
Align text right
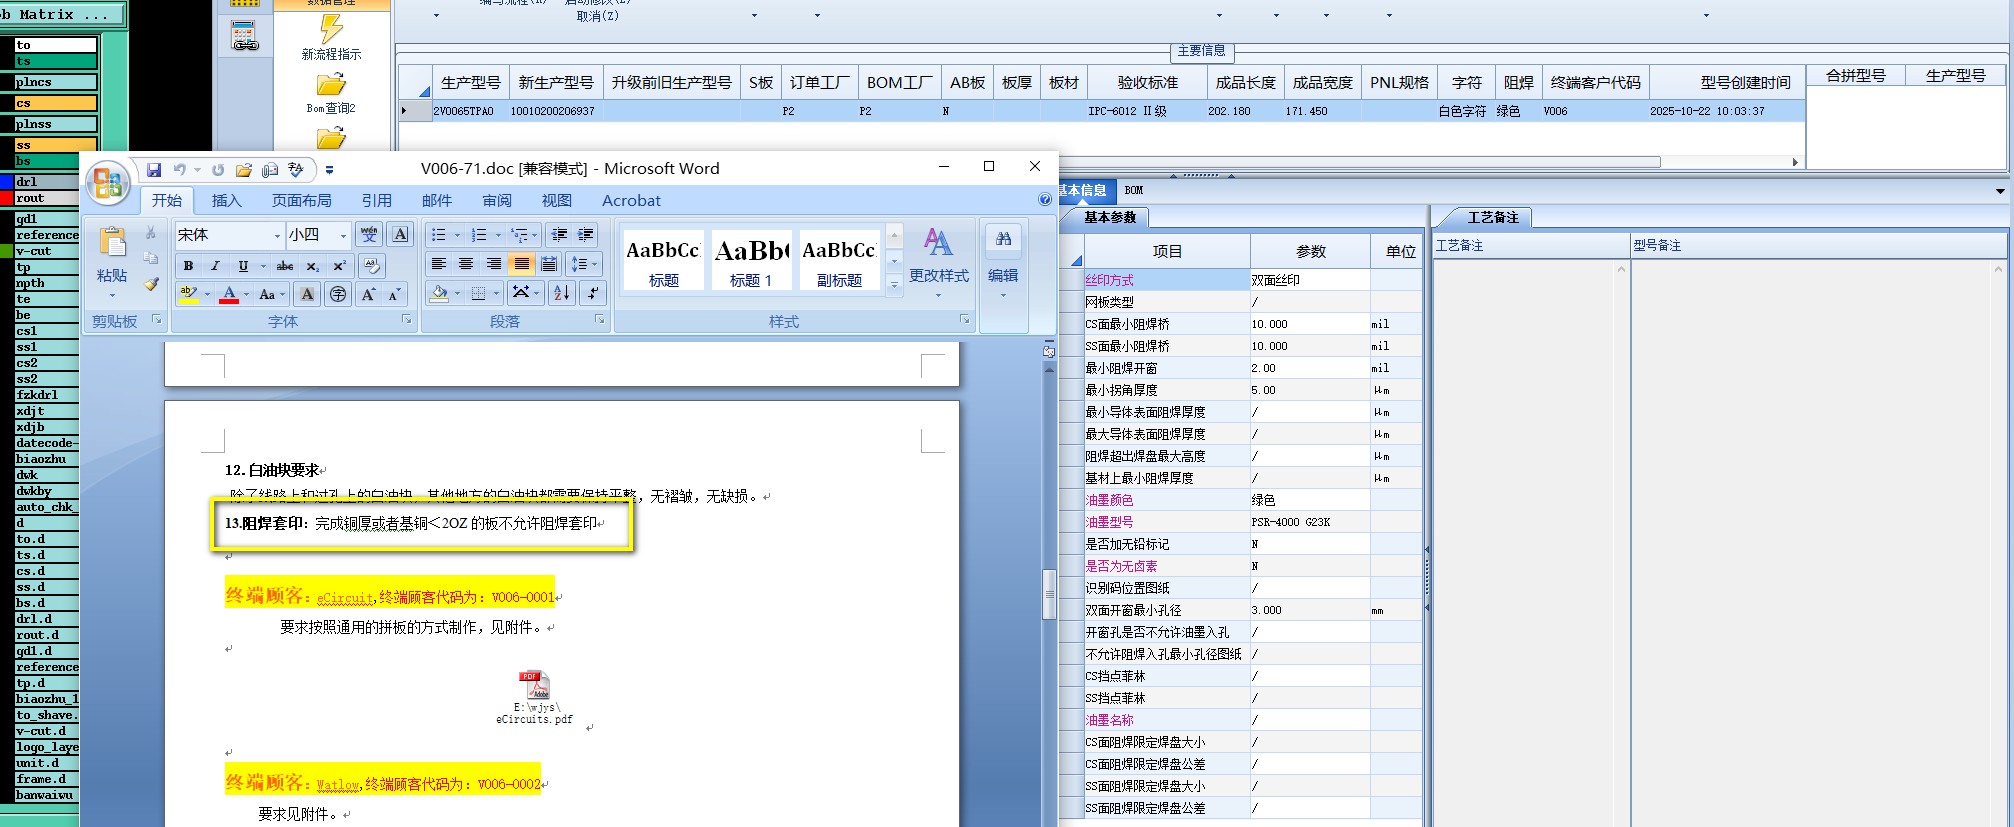click(x=493, y=264)
